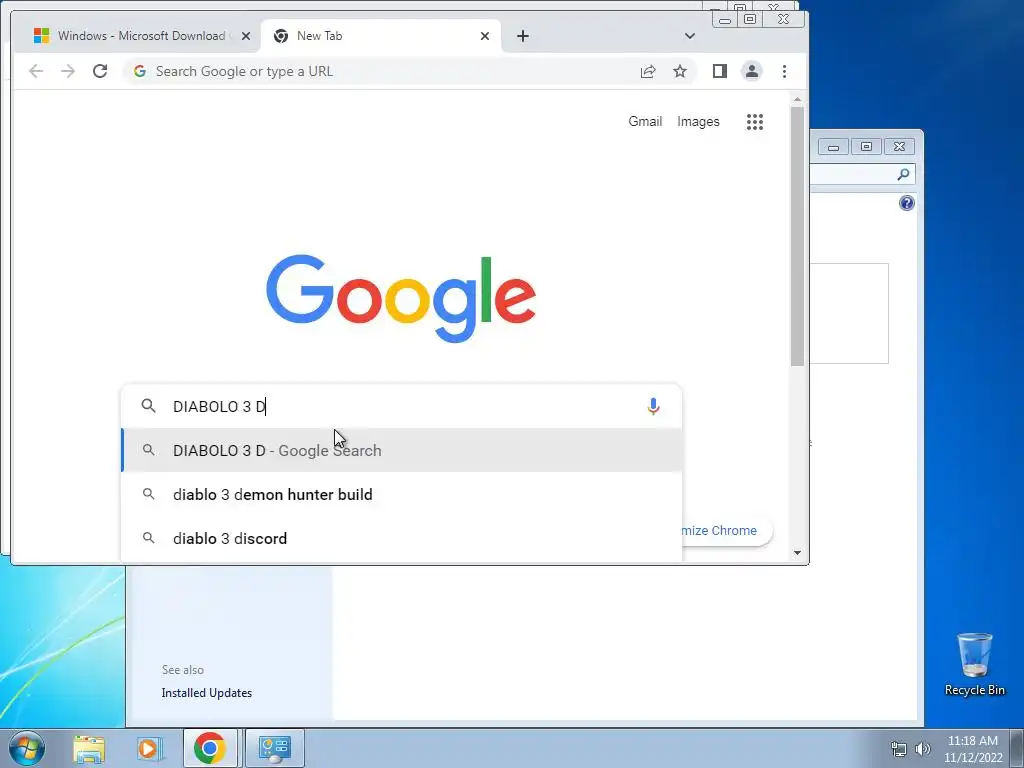The width and height of the screenshot is (1024, 768).
Task: Expand the tab search chevron
Action: (690, 36)
